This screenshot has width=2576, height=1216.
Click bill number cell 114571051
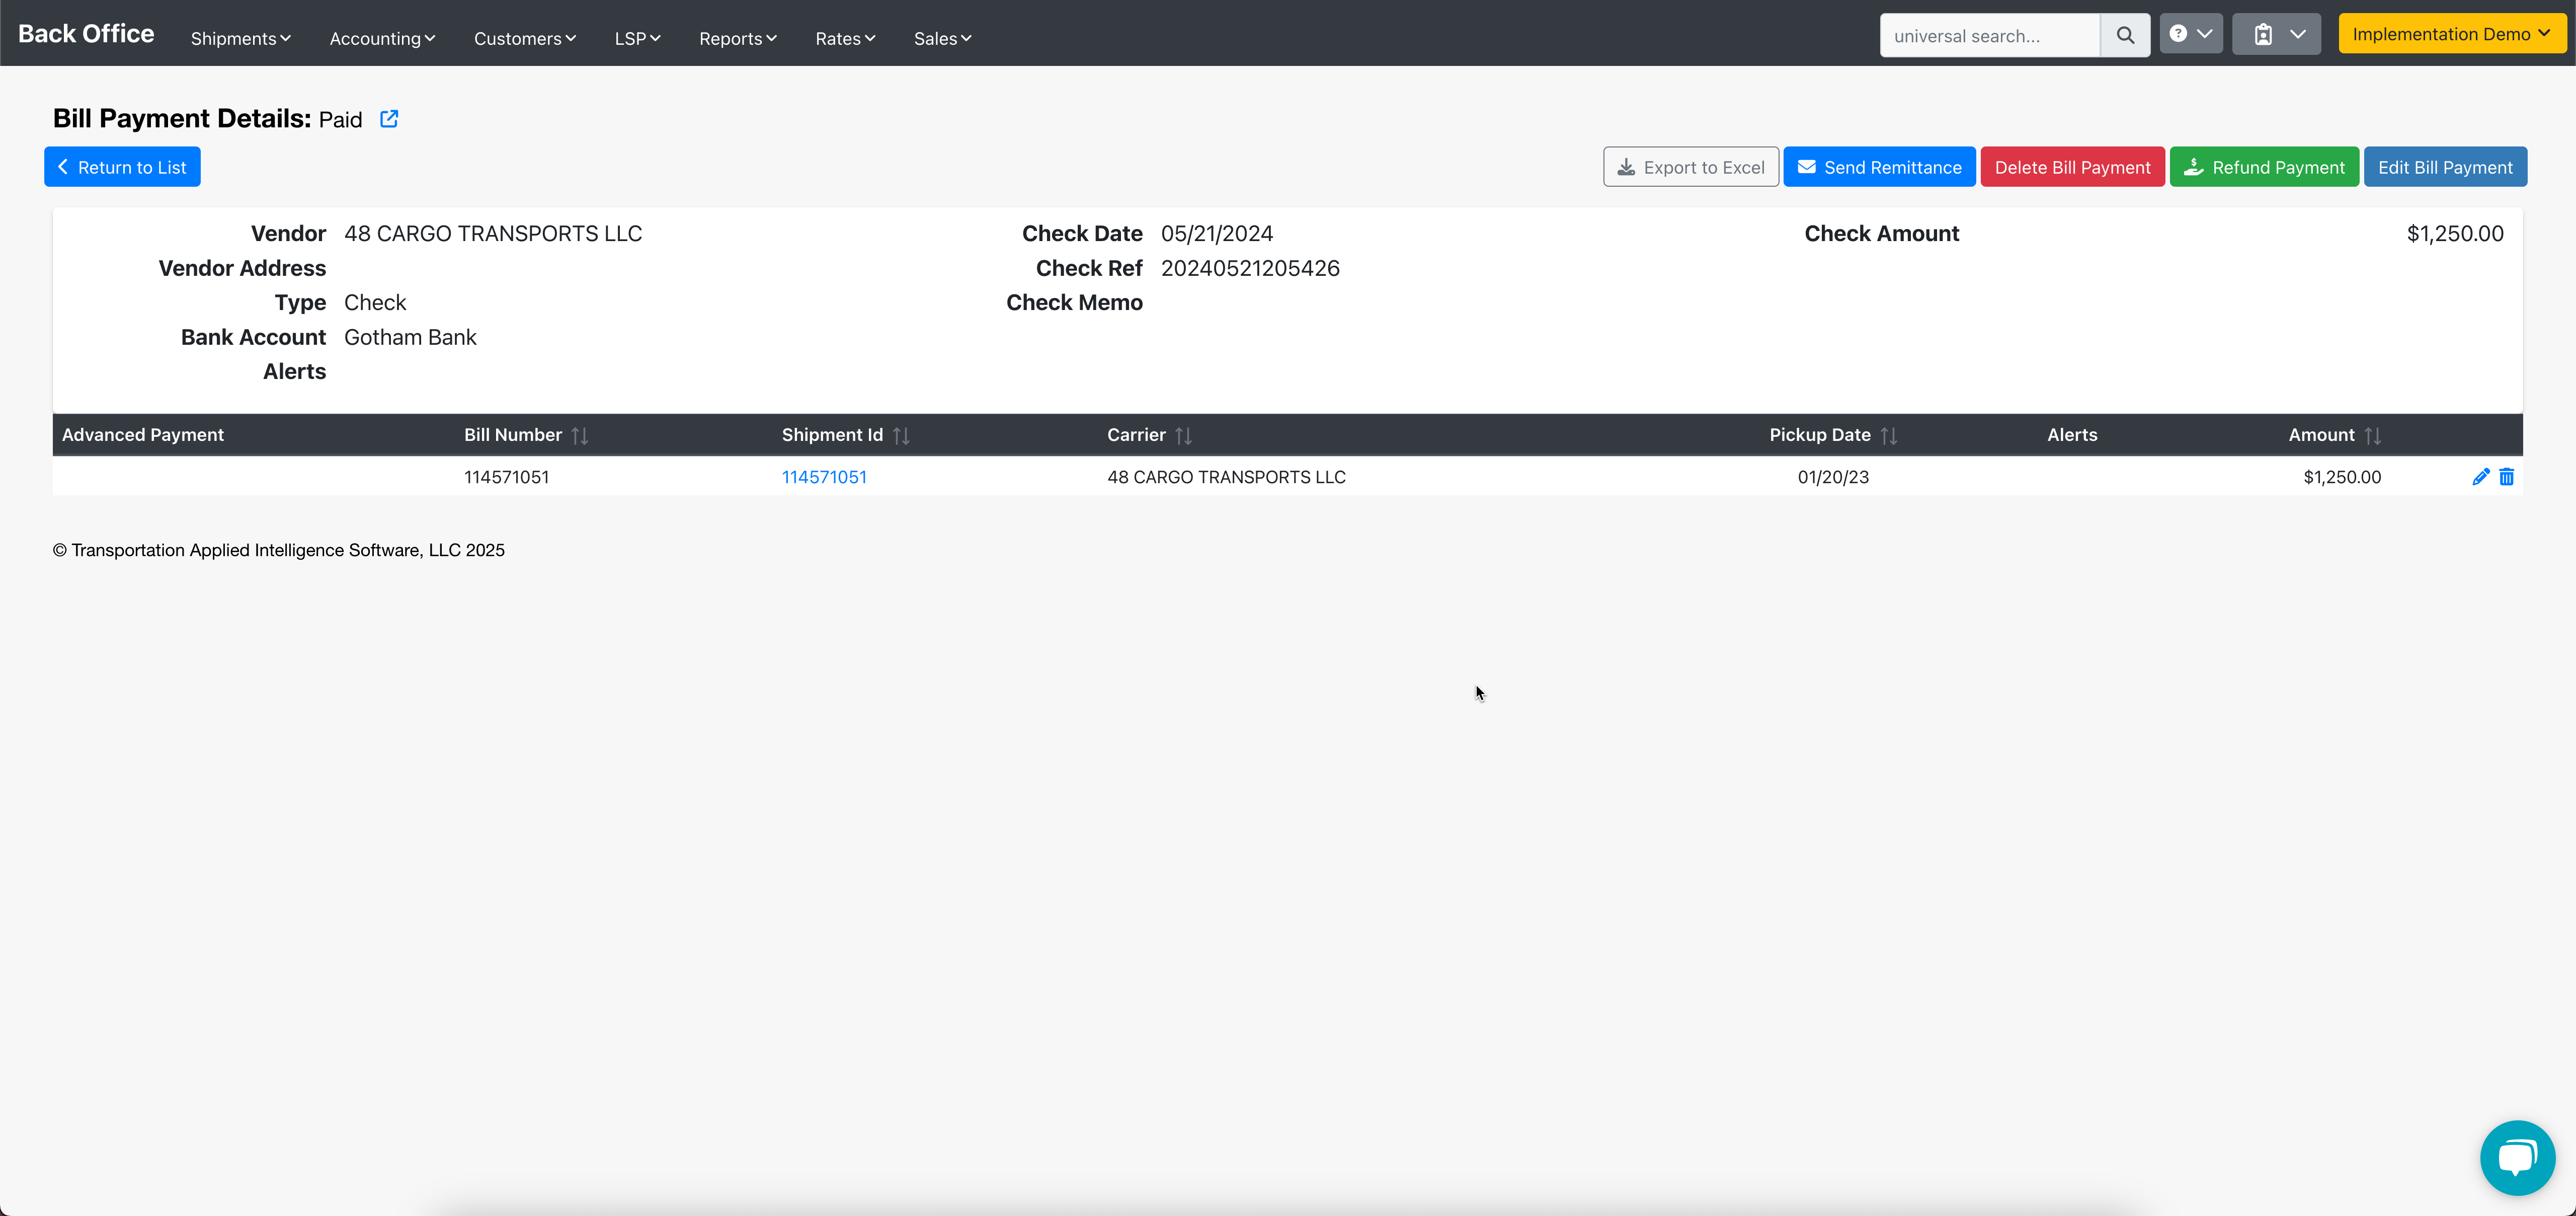pos(506,477)
